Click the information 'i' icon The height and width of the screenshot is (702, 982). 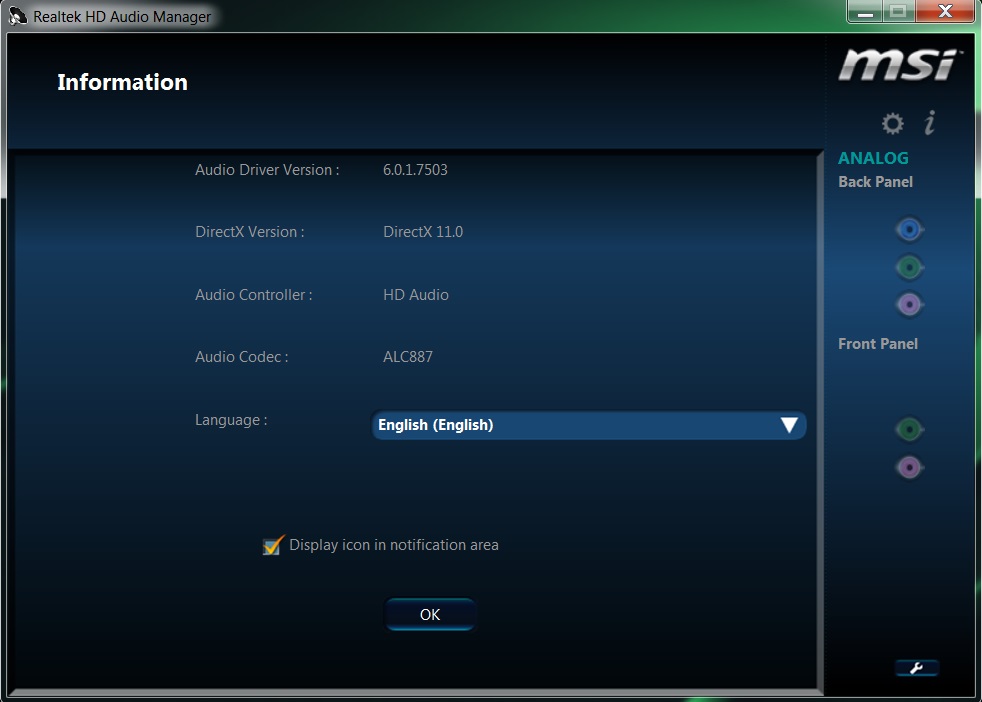[930, 123]
